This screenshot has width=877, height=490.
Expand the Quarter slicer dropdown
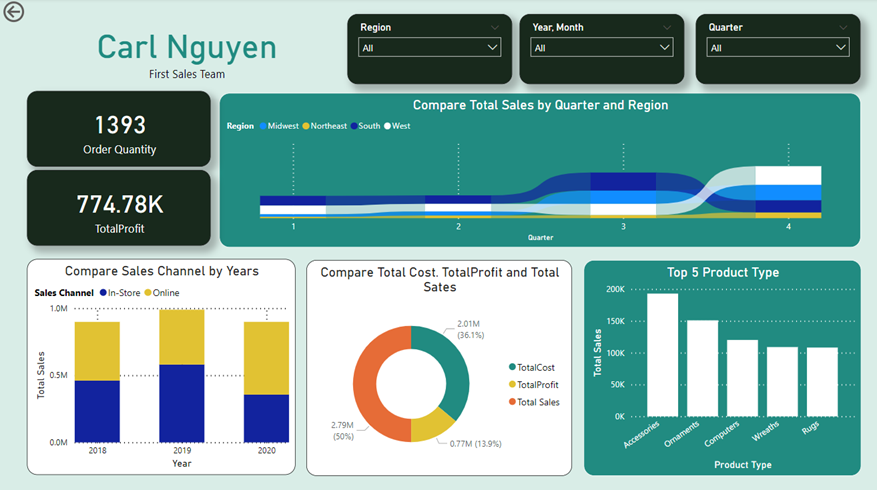[778, 47]
